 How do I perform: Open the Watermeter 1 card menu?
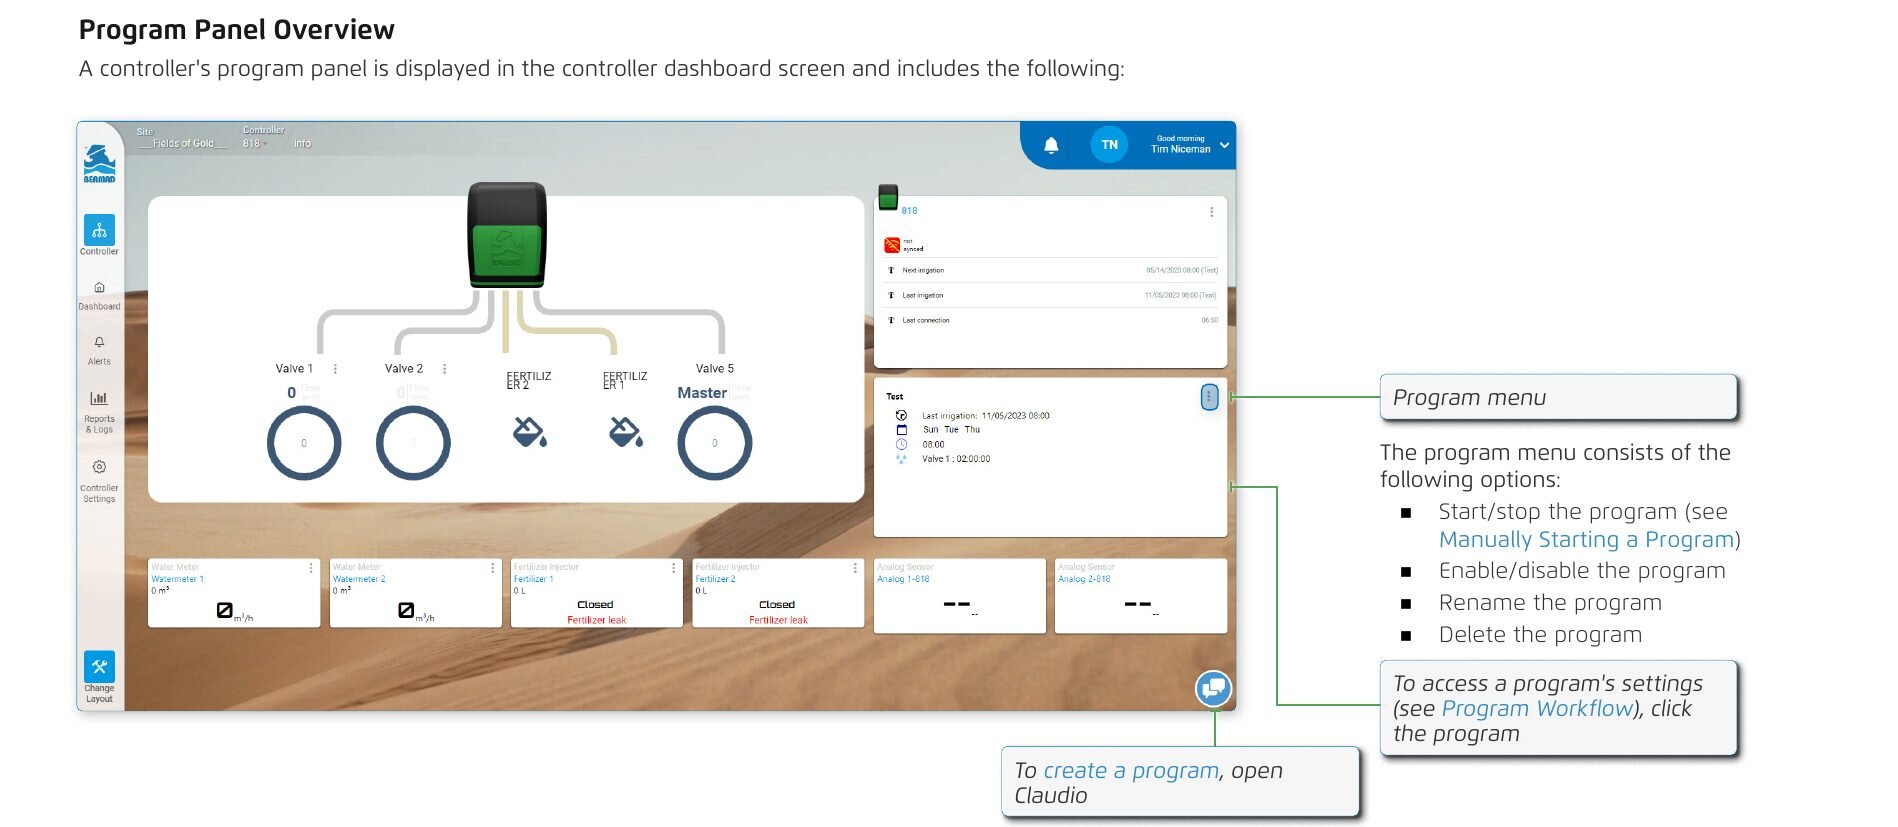pyautogui.click(x=311, y=568)
